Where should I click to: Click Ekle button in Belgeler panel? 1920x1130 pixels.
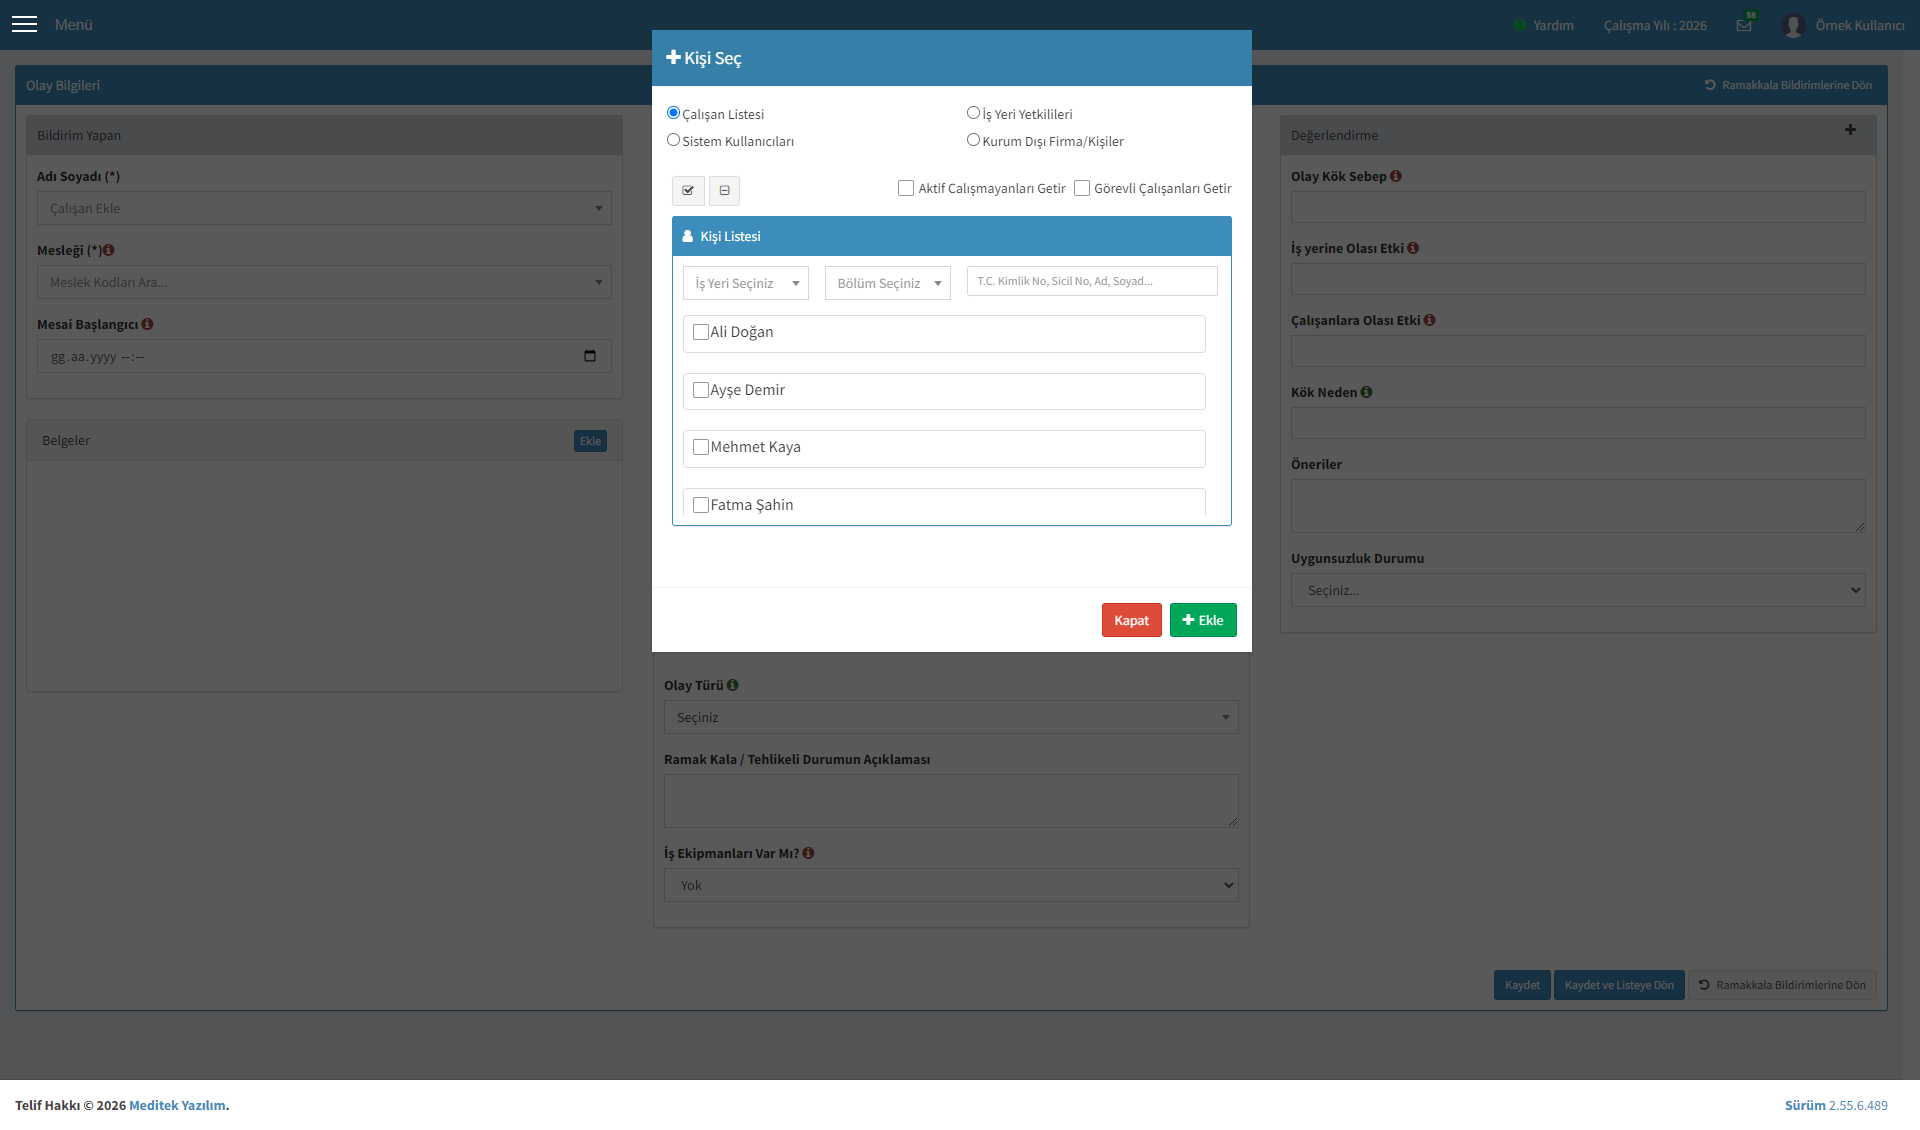pos(590,441)
